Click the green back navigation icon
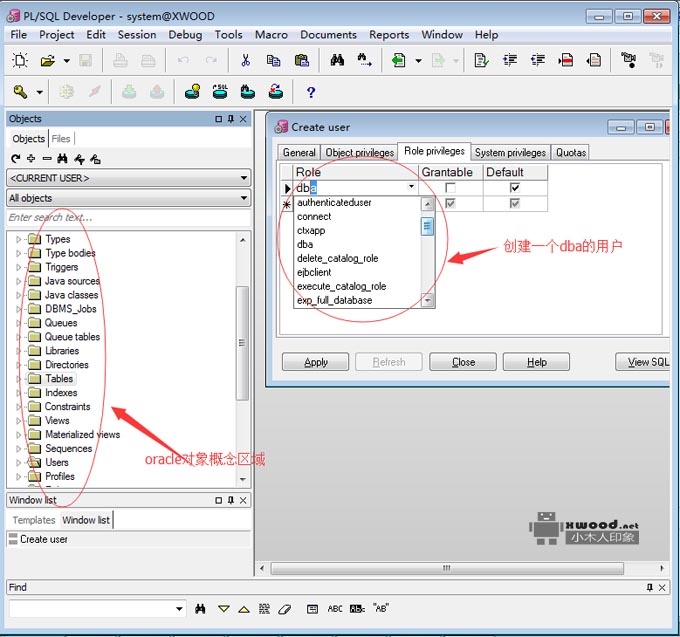Viewport: 680px width, 637px height. [398, 60]
